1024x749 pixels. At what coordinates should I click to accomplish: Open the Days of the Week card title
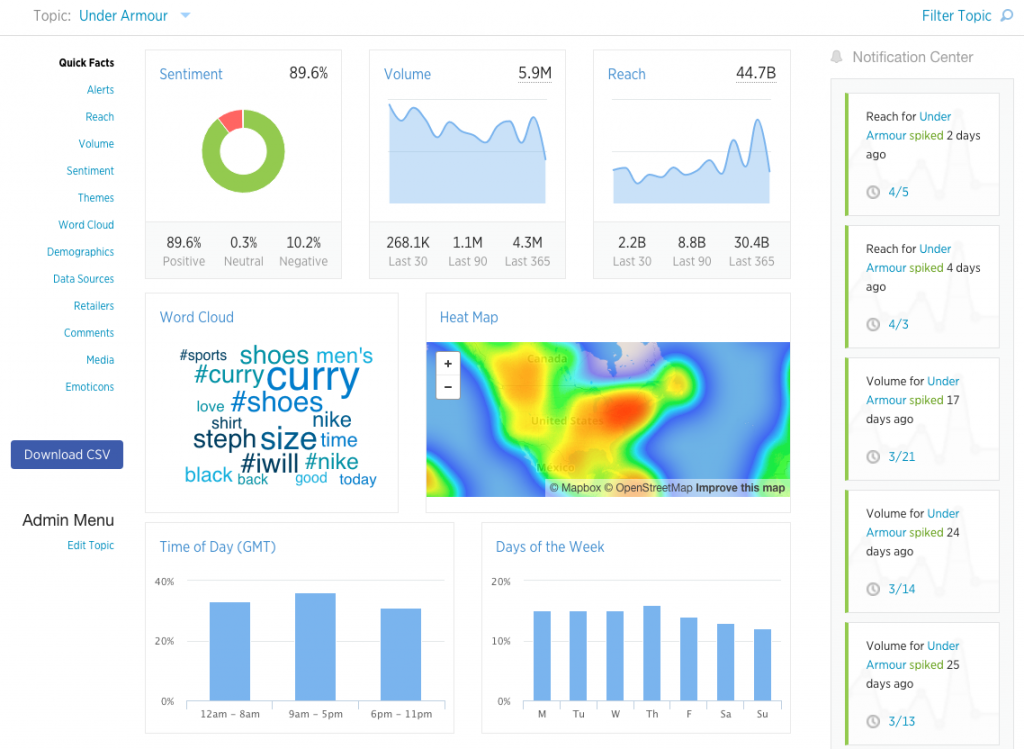550,547
